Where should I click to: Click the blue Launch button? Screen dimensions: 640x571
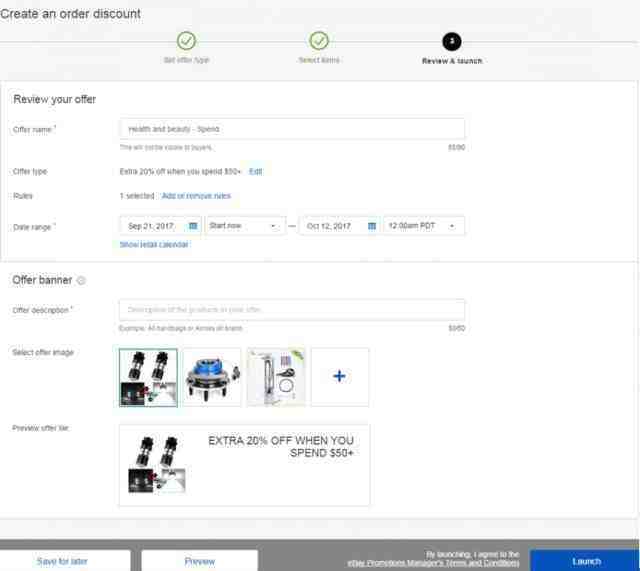(584, 561)
